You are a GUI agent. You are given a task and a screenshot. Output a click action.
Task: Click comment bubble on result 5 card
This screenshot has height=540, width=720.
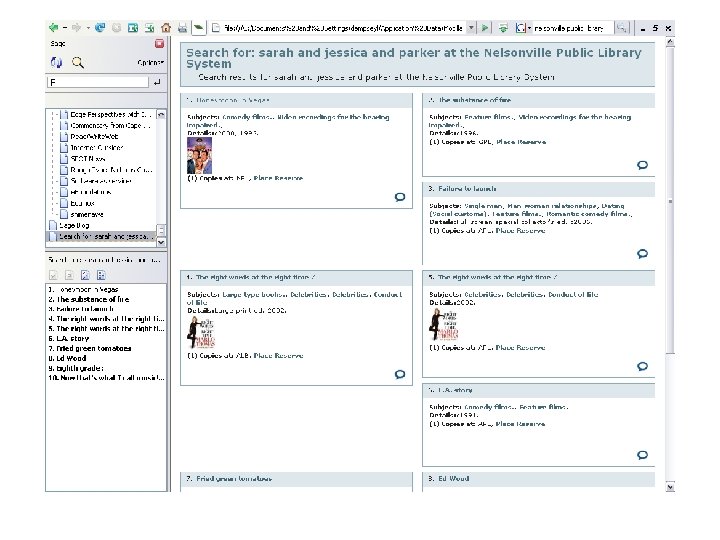[x=642, y=366]
